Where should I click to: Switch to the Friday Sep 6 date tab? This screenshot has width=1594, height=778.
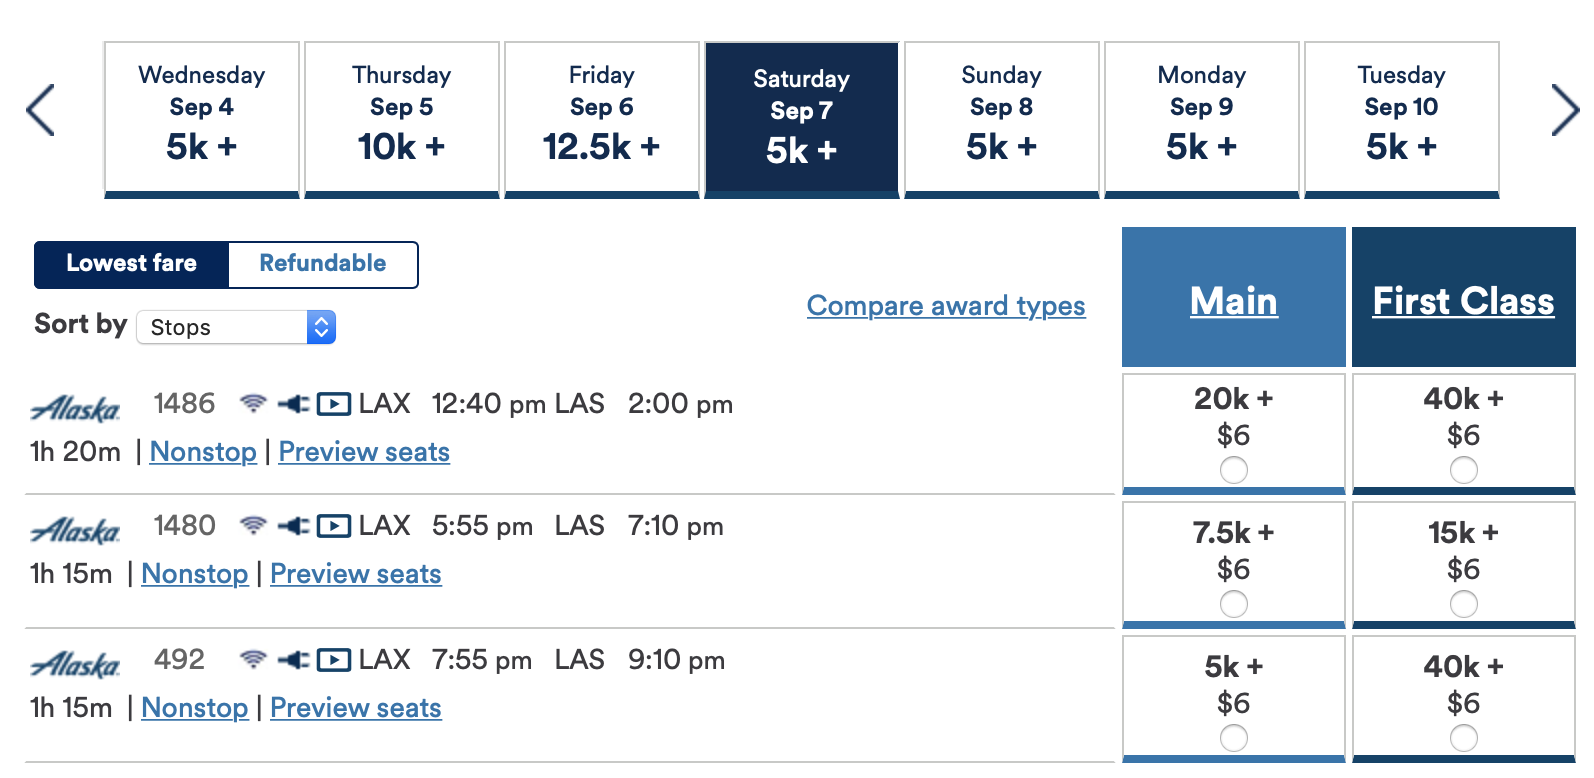click(x=601, y=118)
